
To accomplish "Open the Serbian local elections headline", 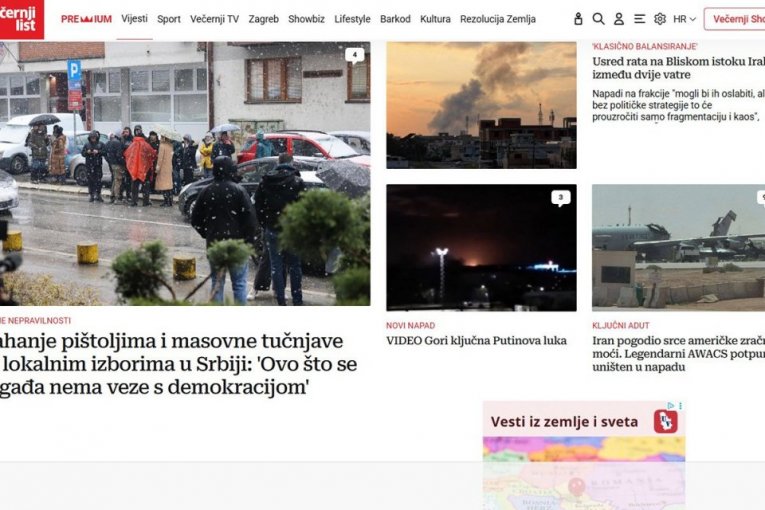I will click(x=179, y=364).
